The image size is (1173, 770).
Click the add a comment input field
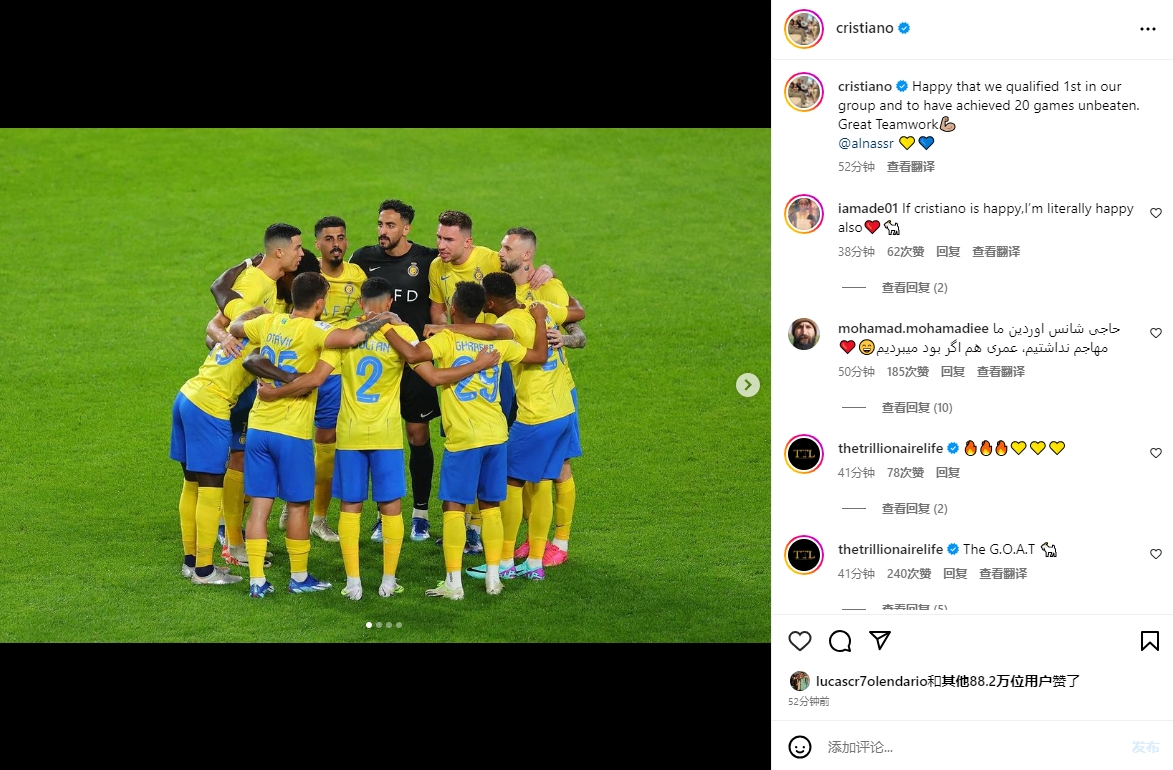[973, 747]
